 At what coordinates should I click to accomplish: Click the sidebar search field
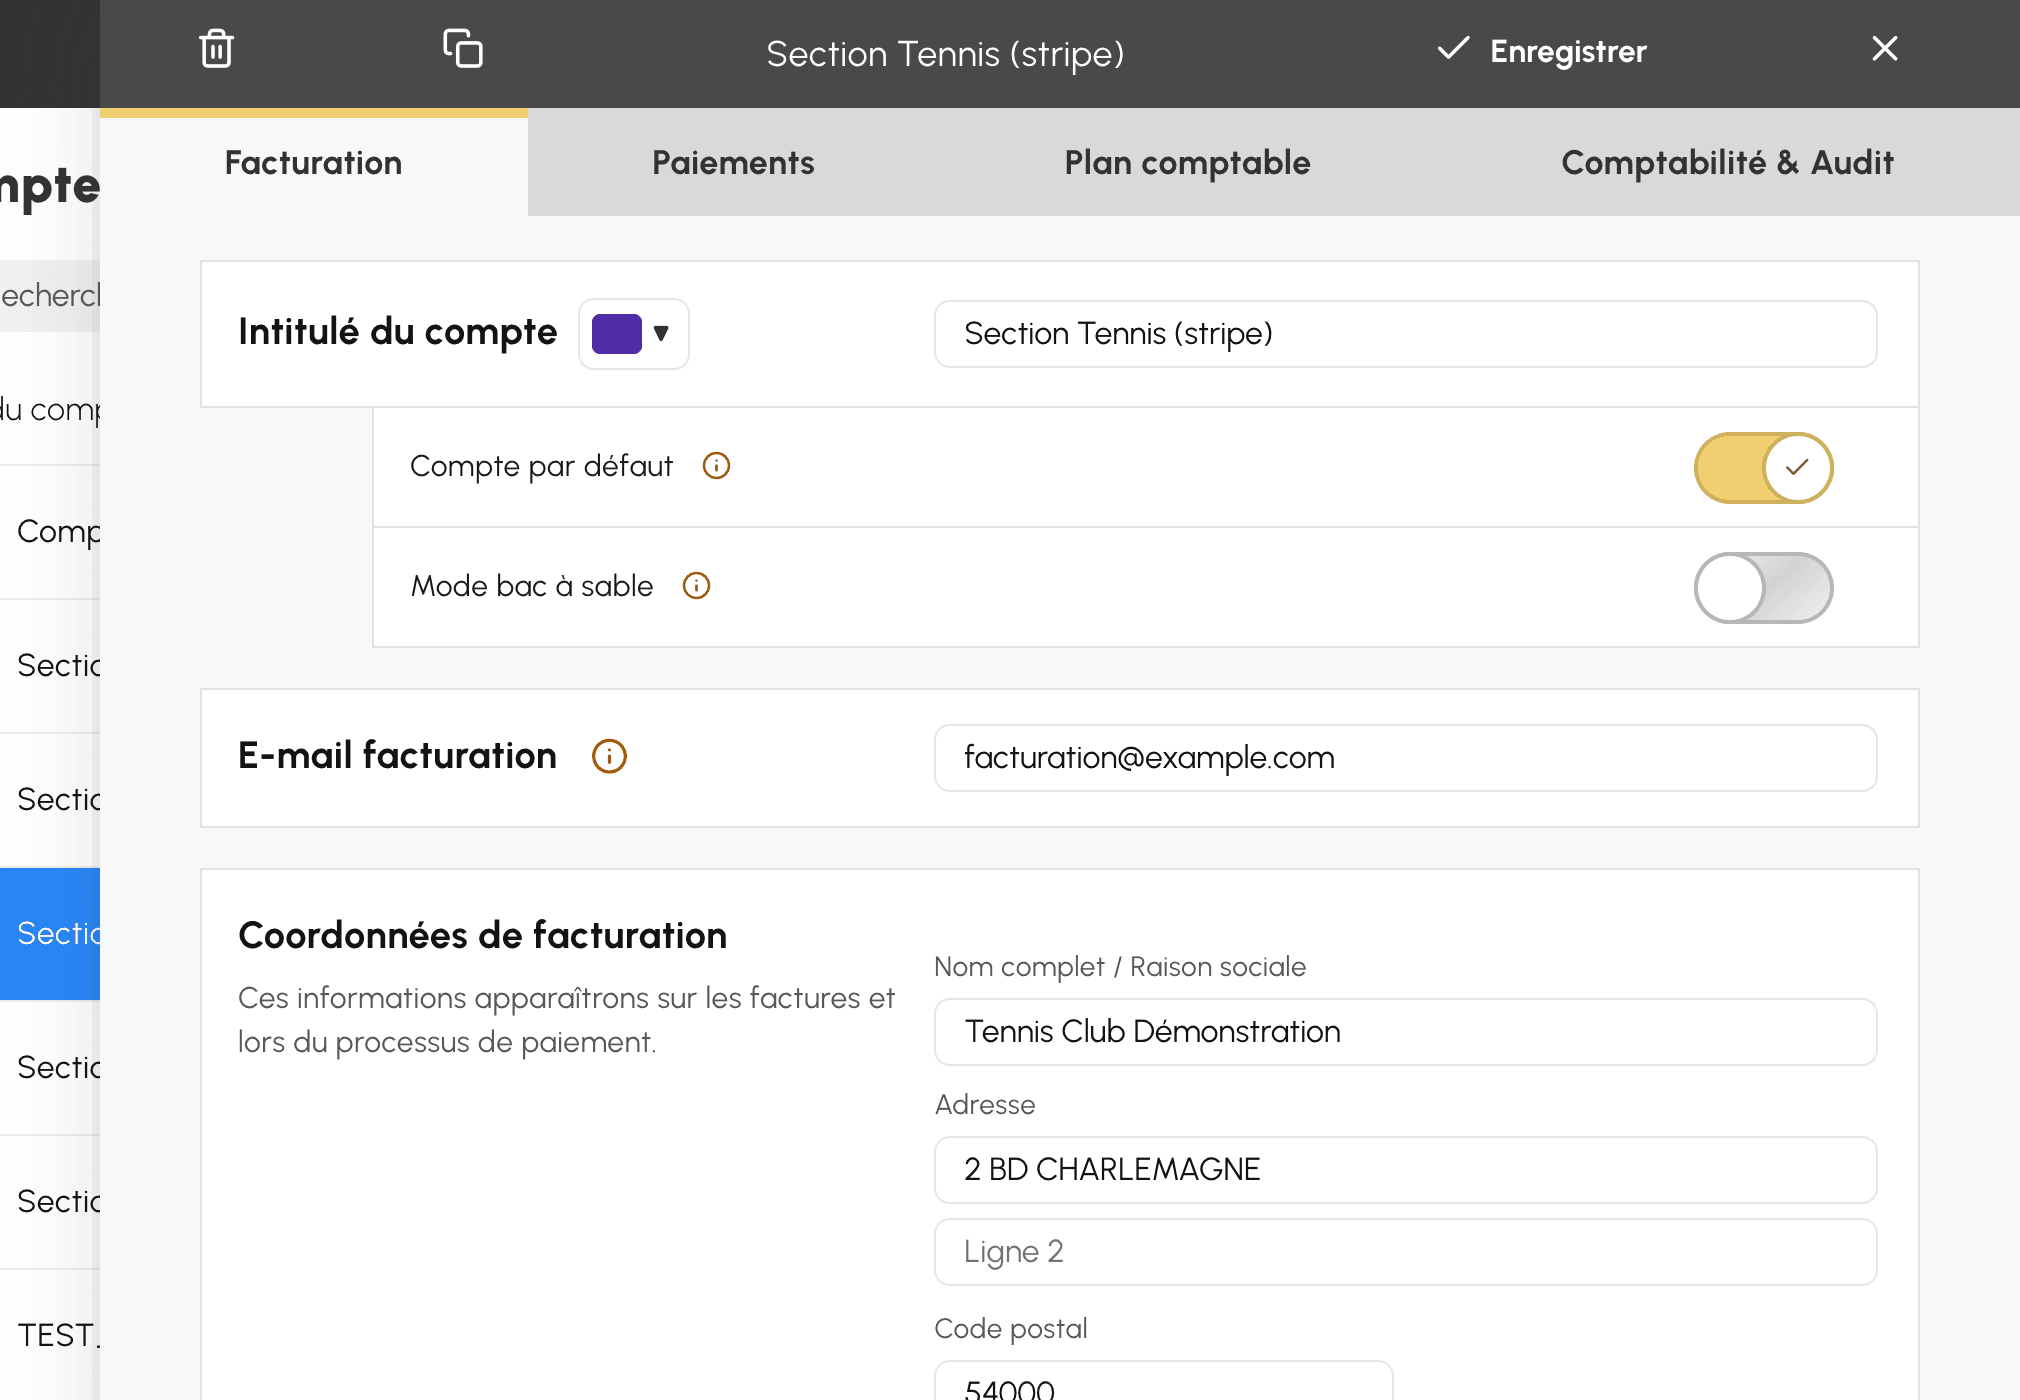coord(50,296)
